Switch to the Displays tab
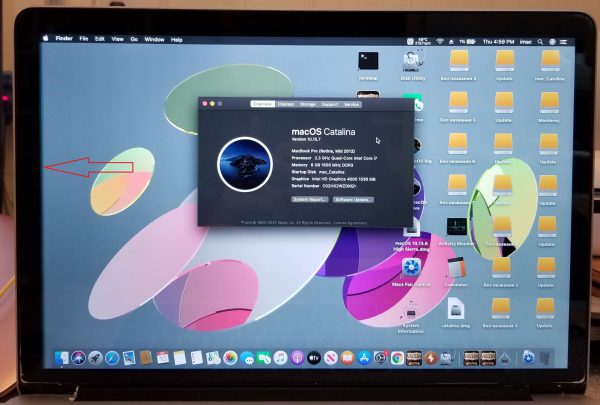Image resolution: width=600 pixels, height=405 pixels. (287, 104)
